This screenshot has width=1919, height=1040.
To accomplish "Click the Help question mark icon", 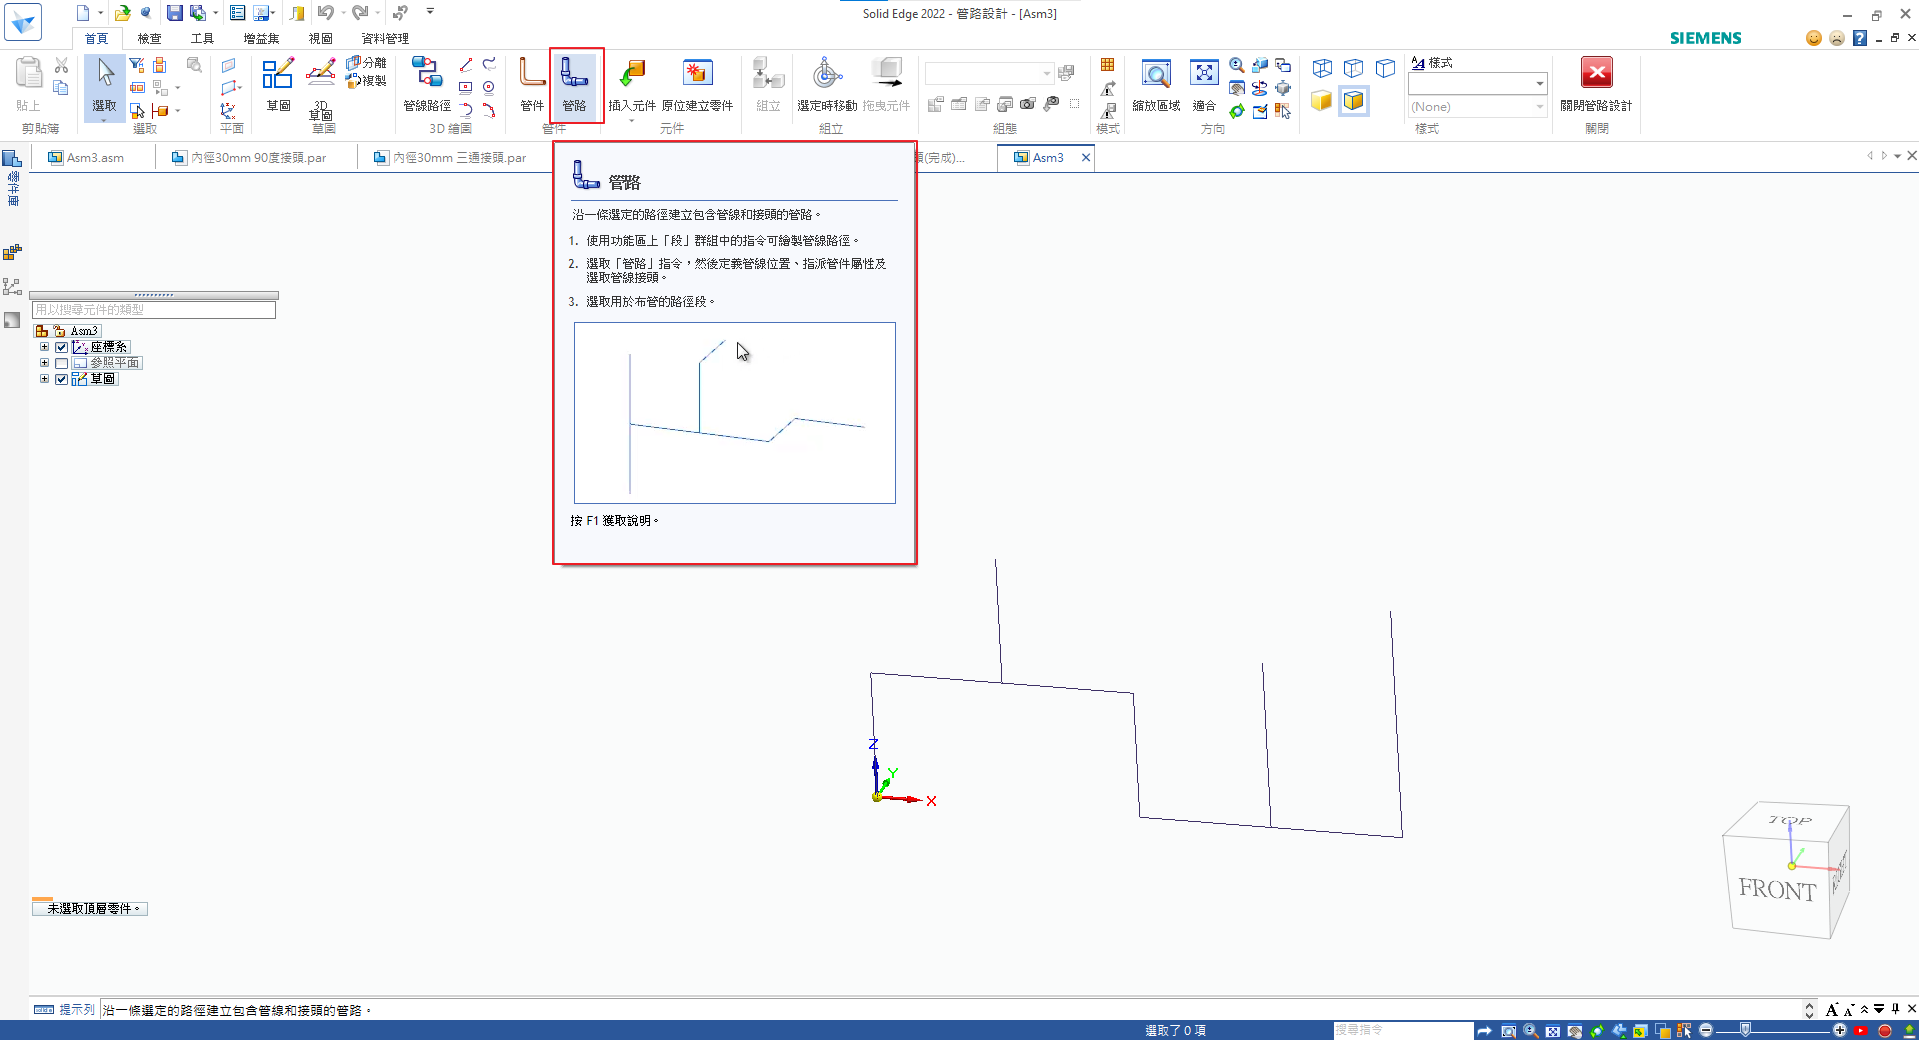I will tap(1860, 38).
